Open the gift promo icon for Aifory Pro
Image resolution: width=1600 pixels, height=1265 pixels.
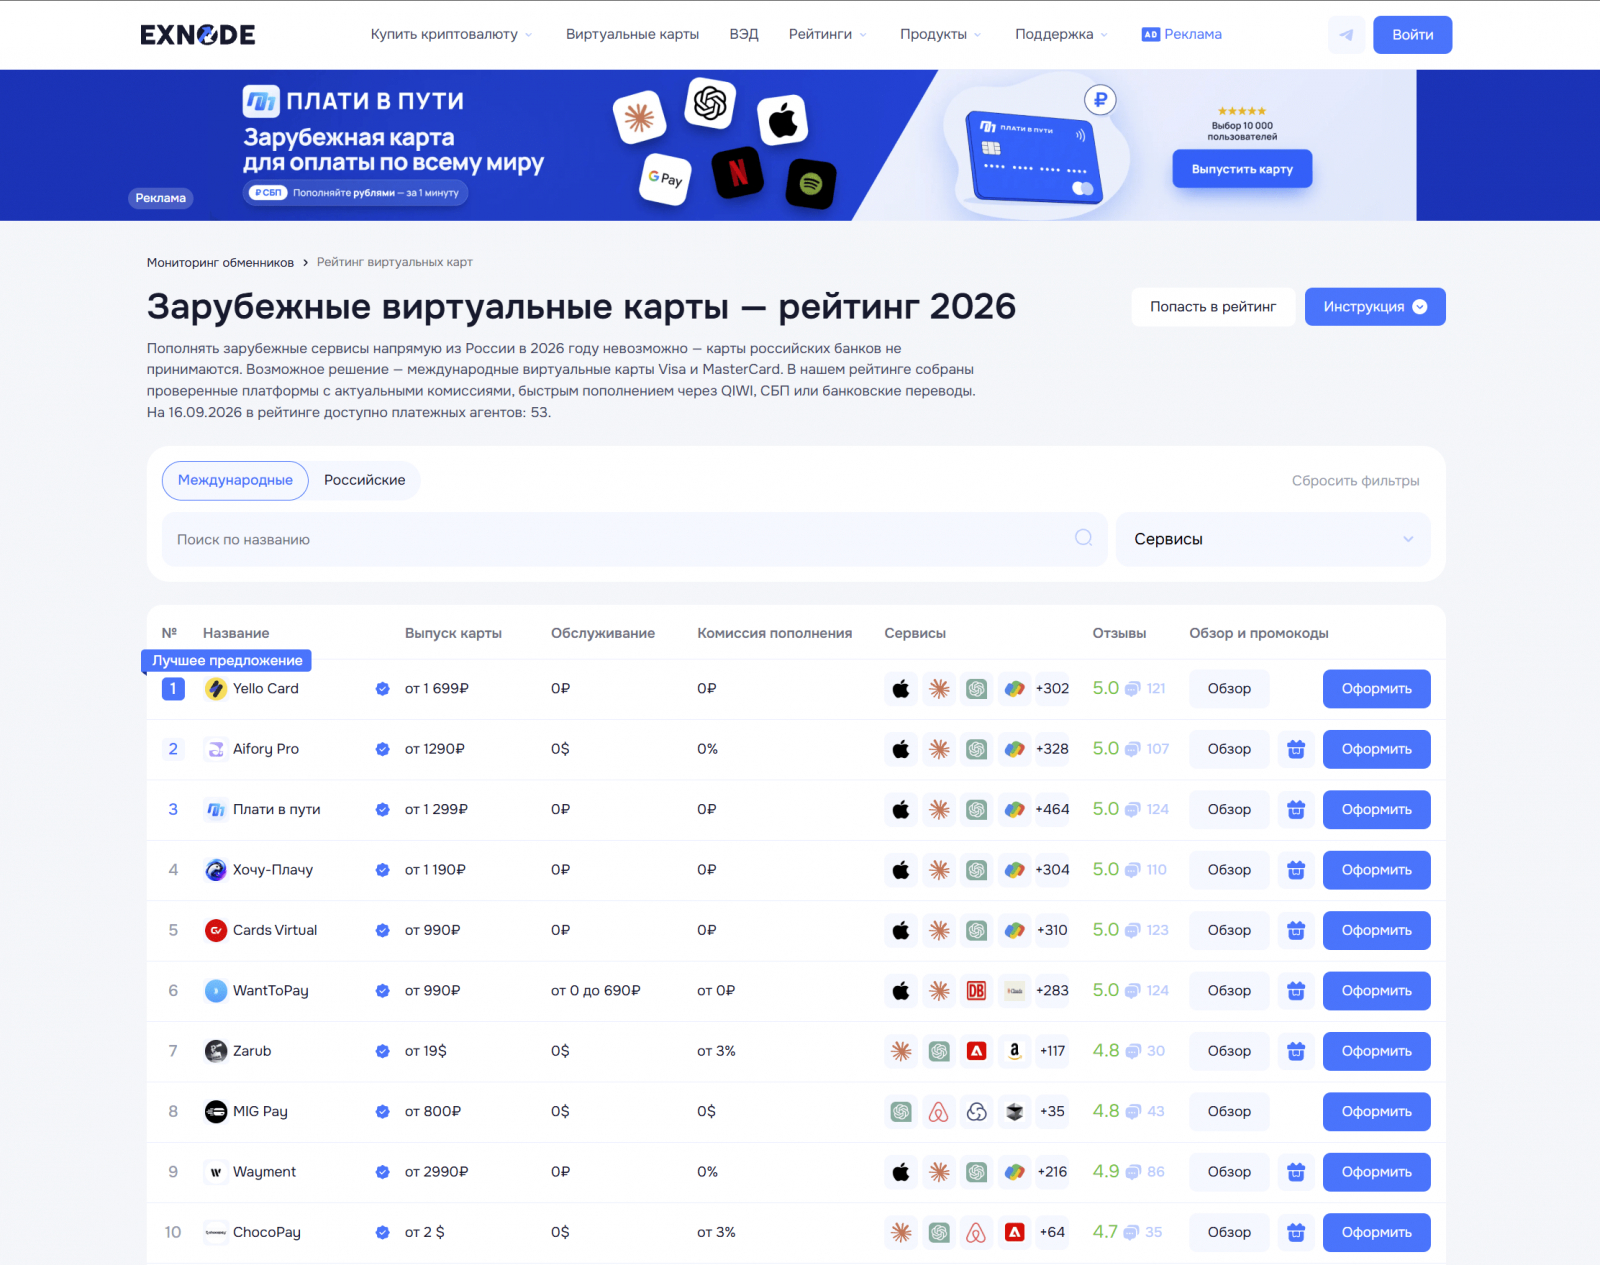1296,749
